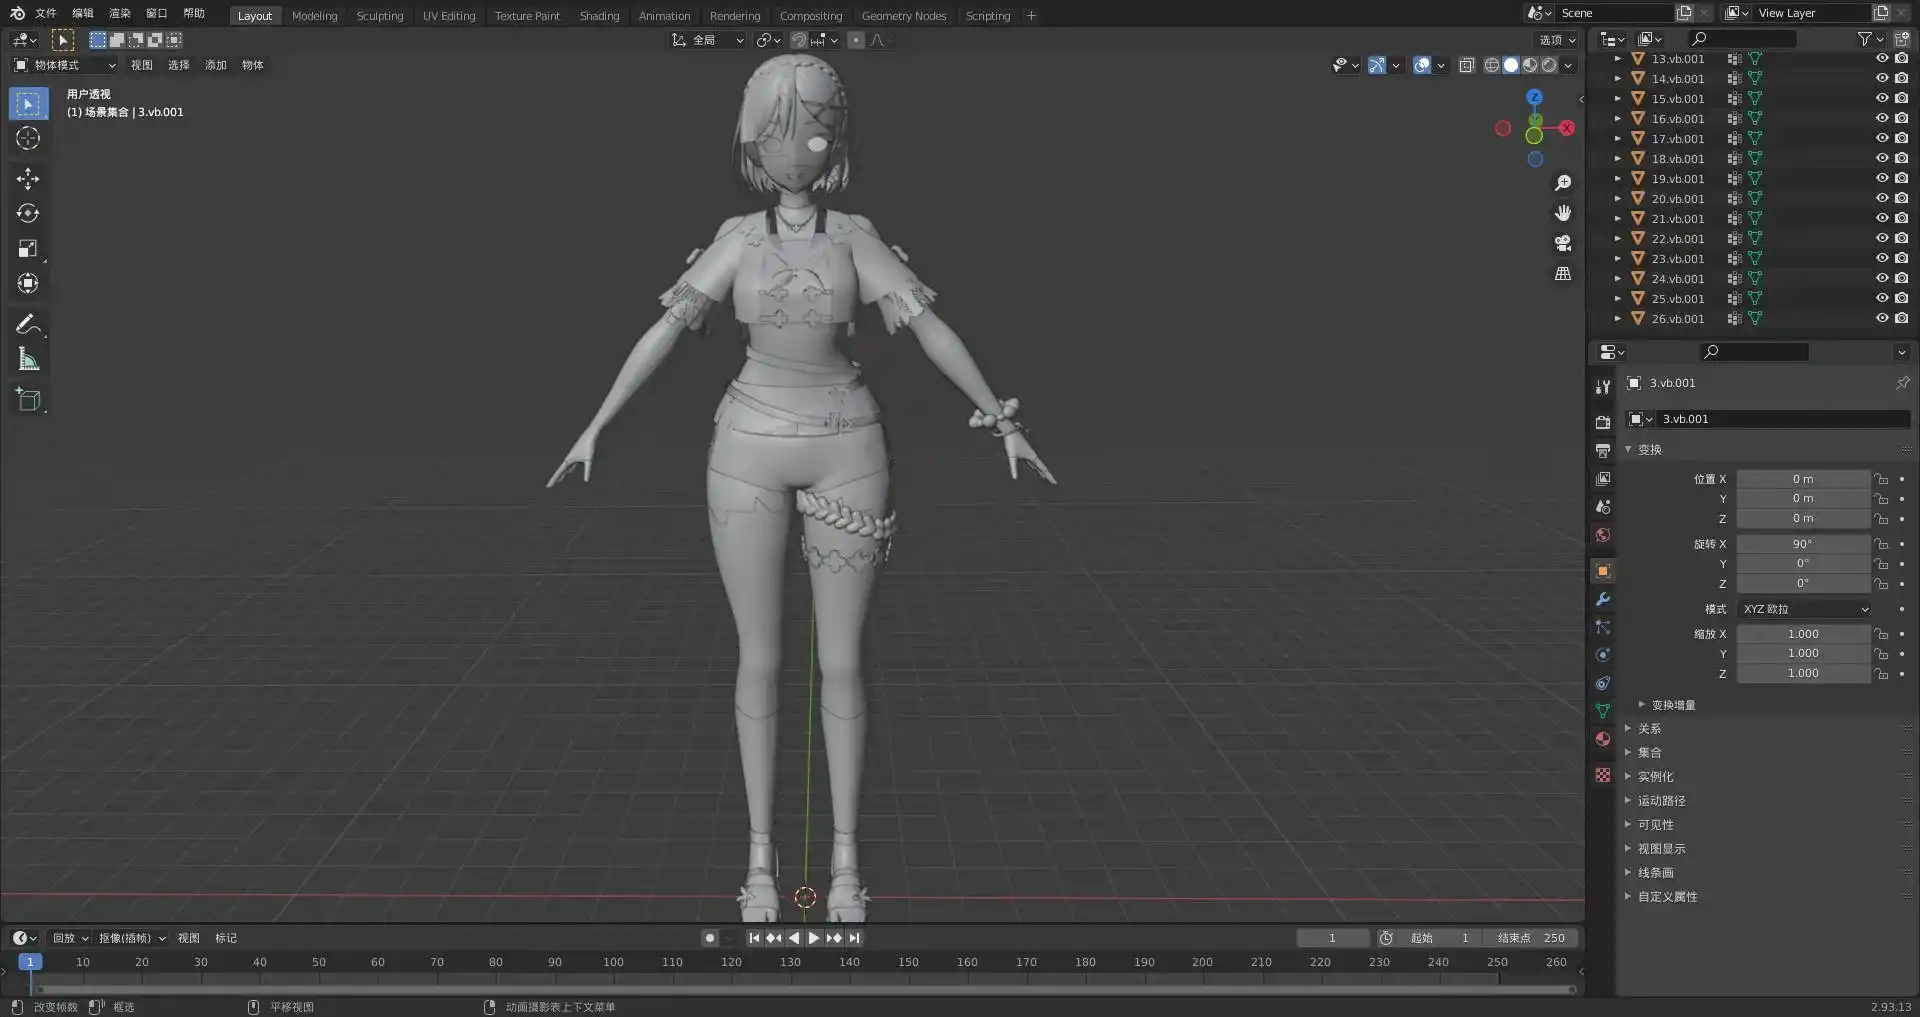Open the Object Data mesh properties tab

pos(1603,711)
